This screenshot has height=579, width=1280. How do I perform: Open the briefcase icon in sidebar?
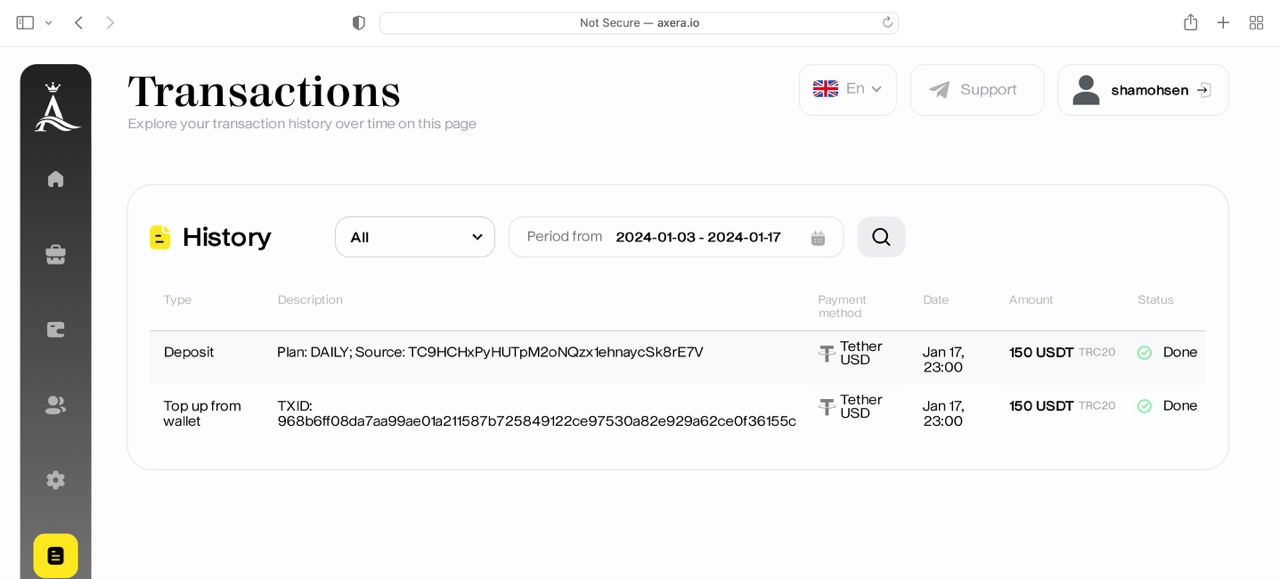(56, 255)
